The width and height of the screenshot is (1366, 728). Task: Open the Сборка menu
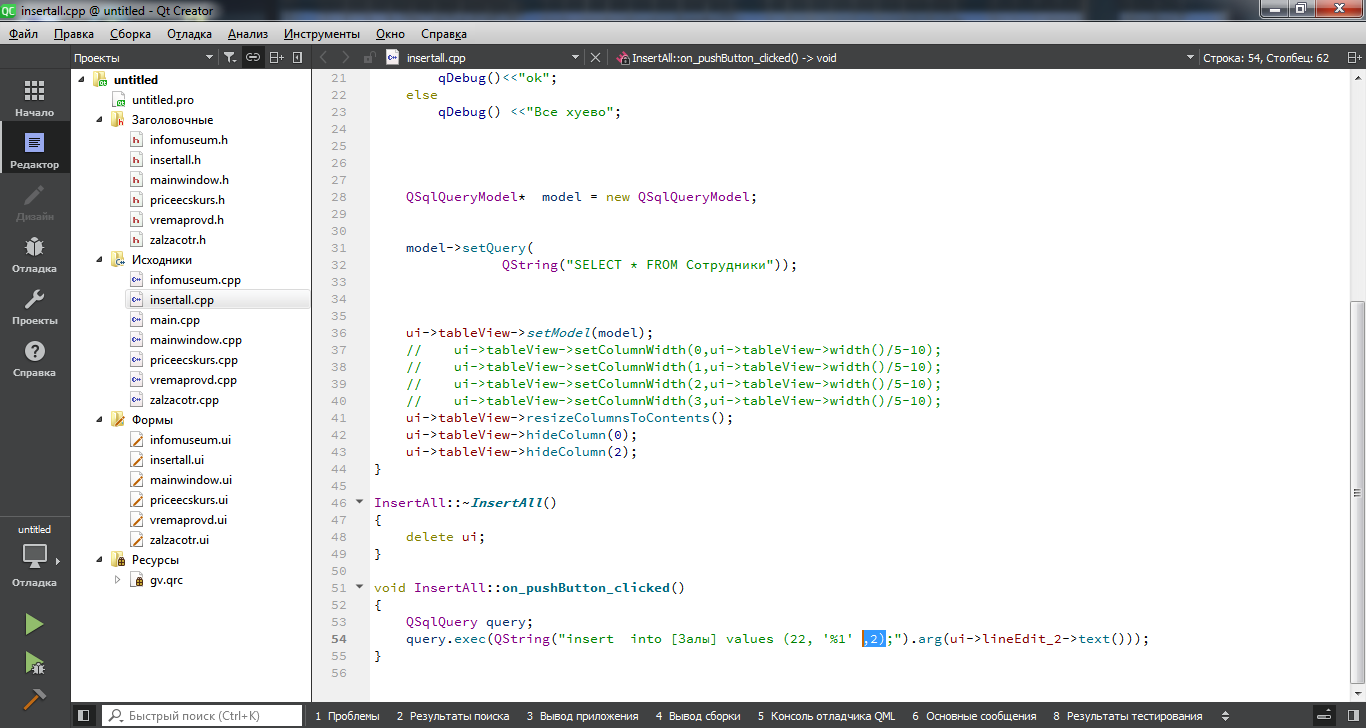pyautogui.click(x=130, y=34)
